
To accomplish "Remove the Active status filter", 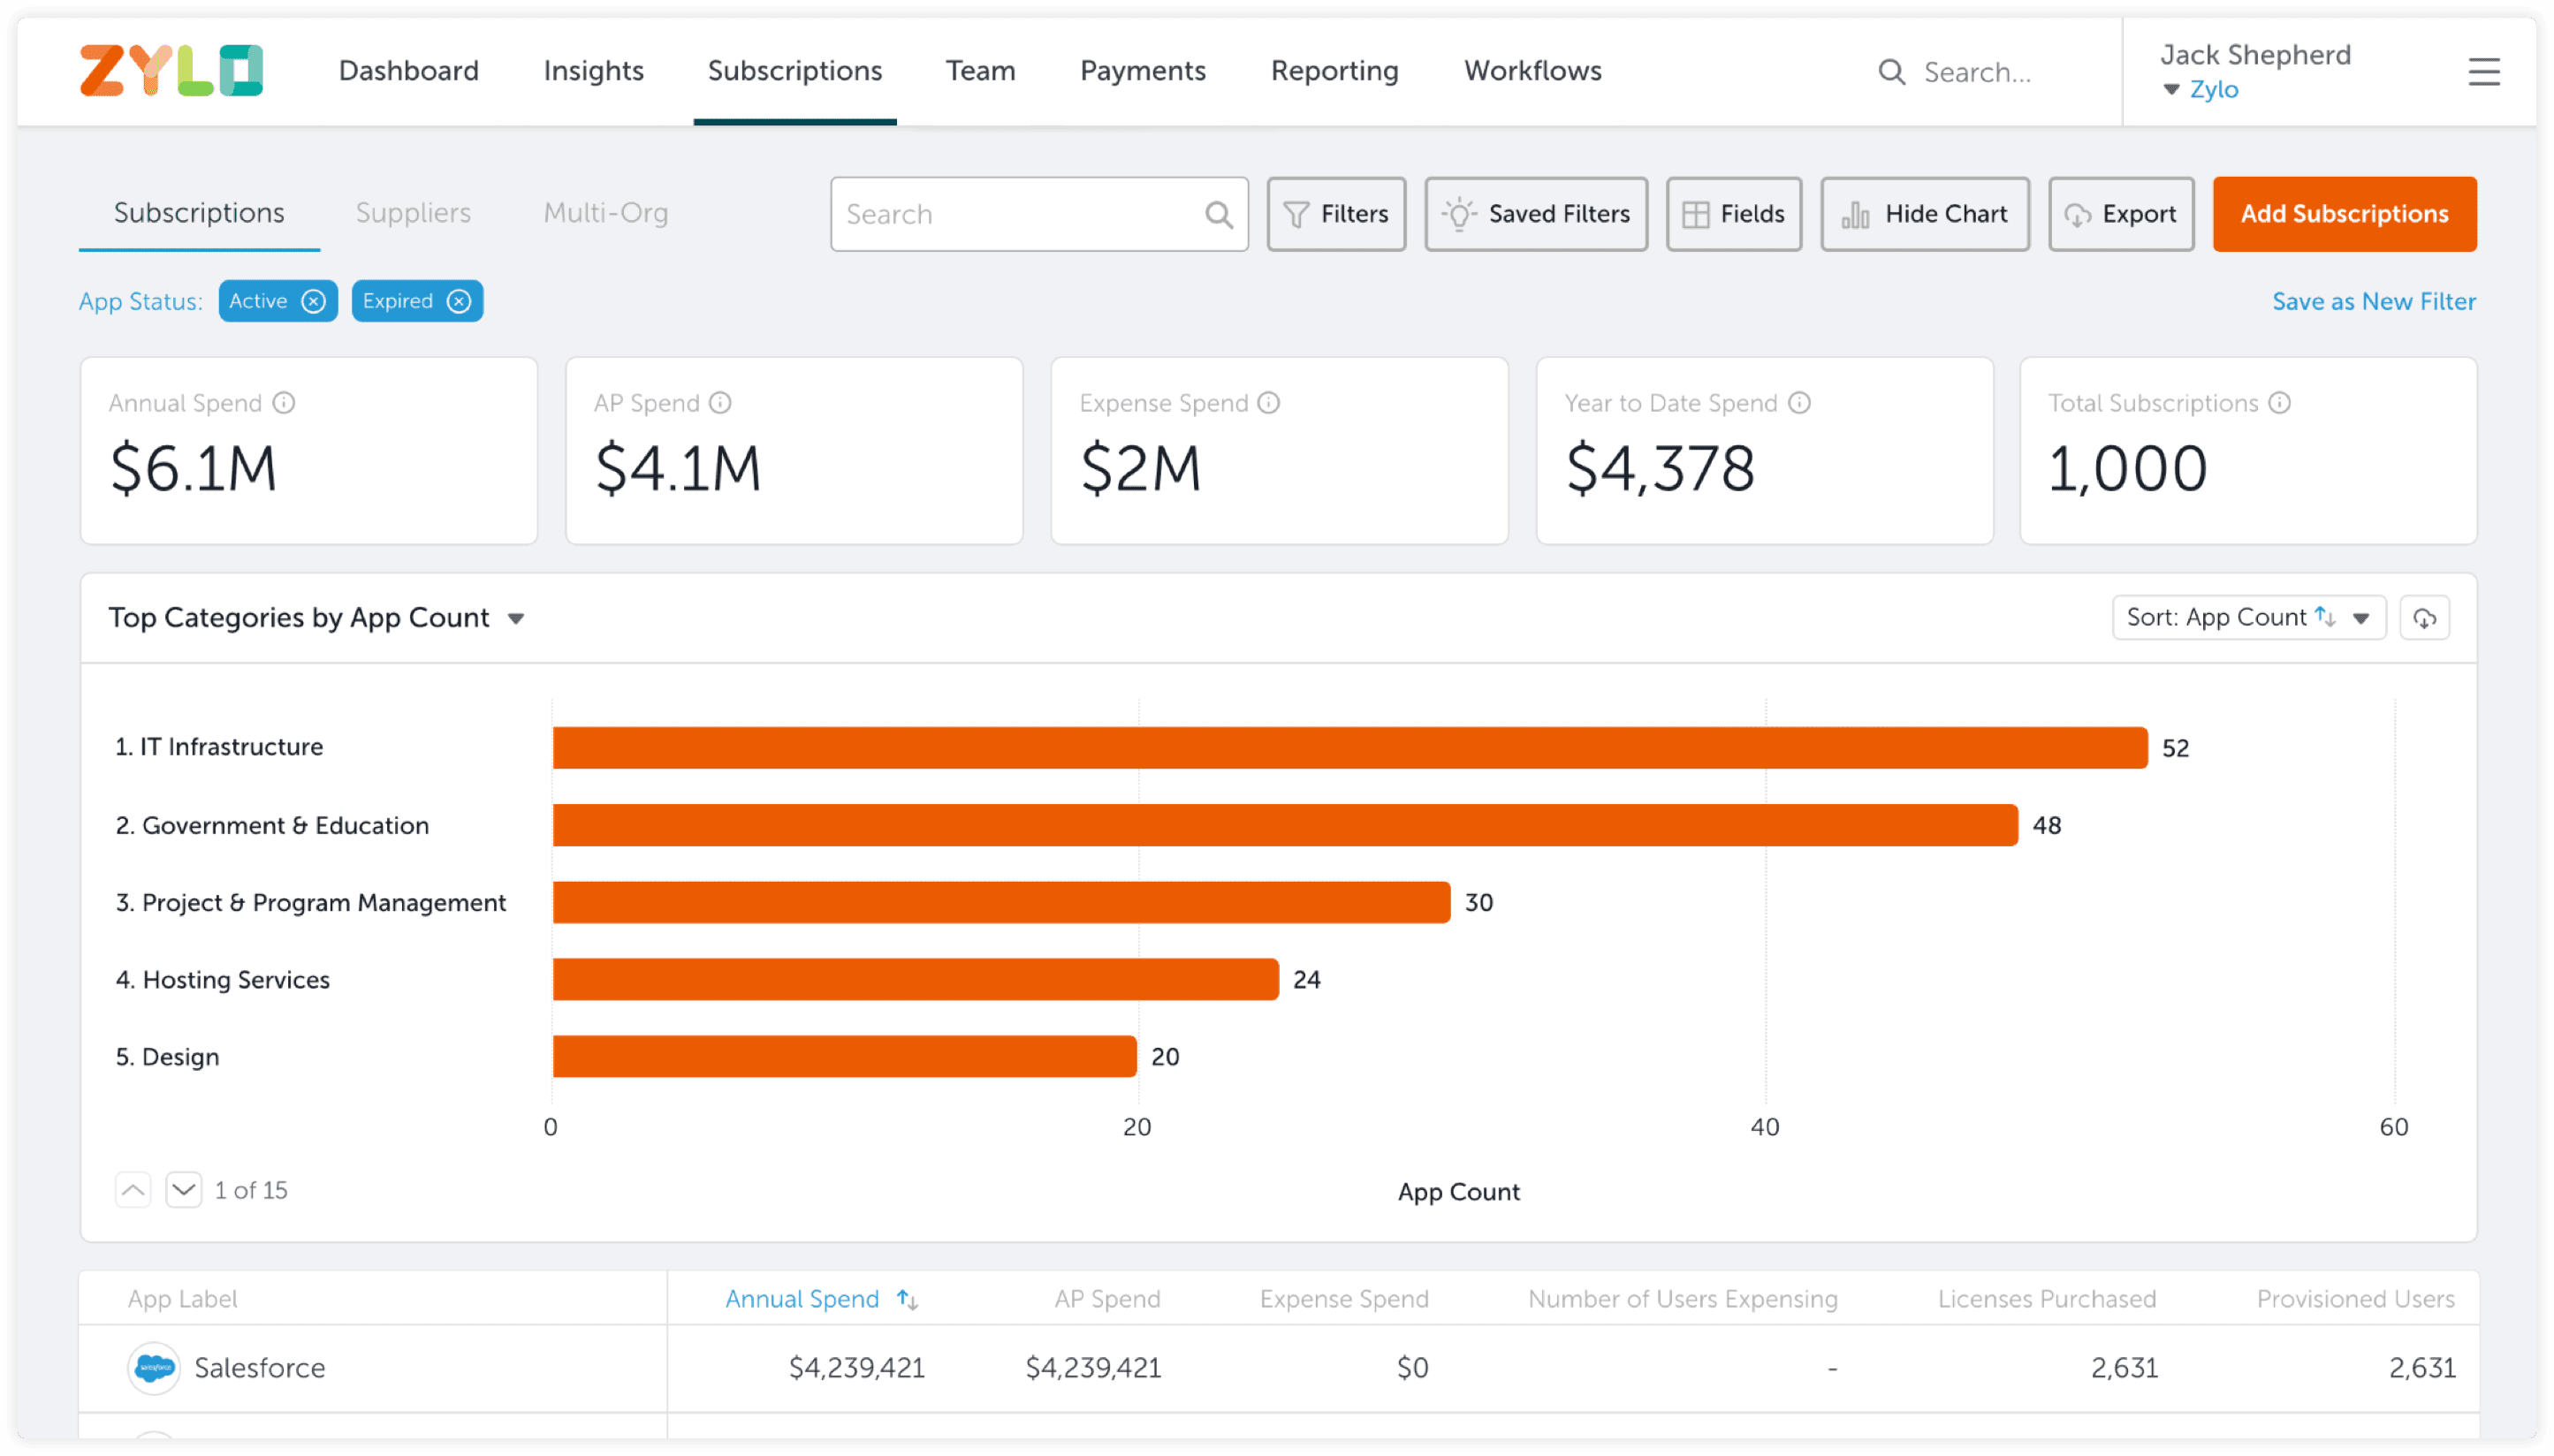I will [x=314, y=301].
